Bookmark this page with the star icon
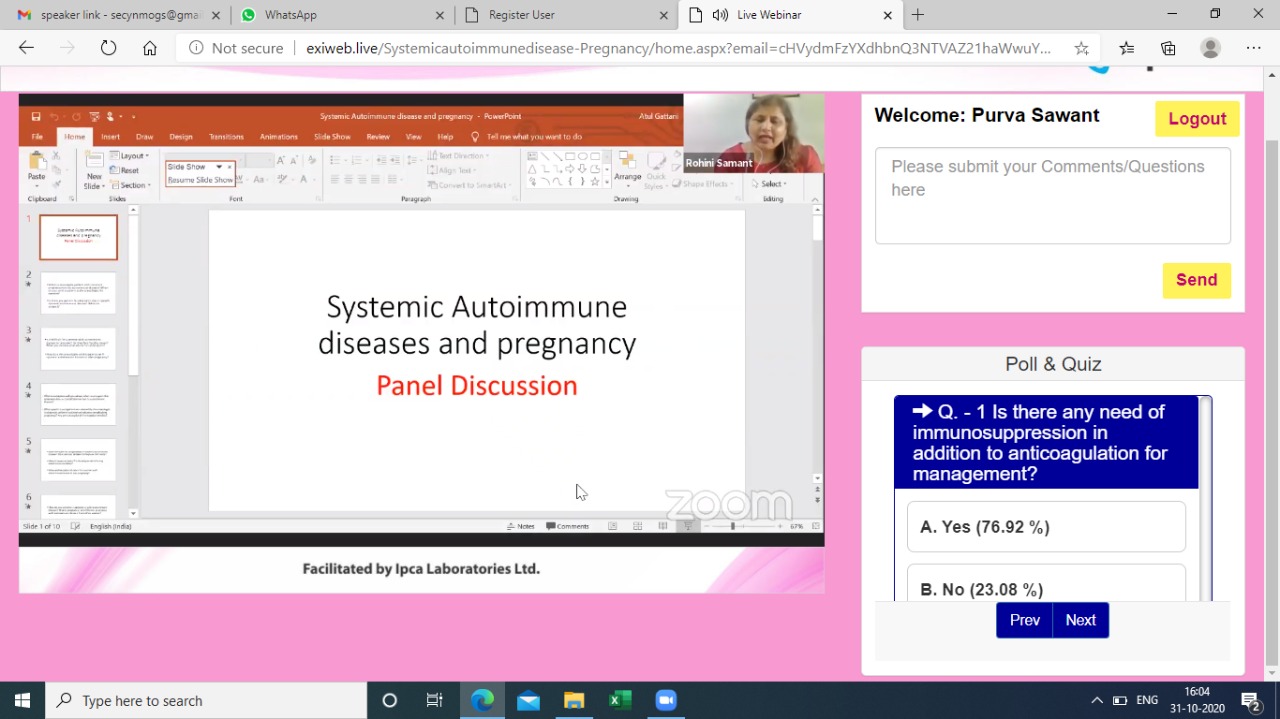 coord(1081,48)
